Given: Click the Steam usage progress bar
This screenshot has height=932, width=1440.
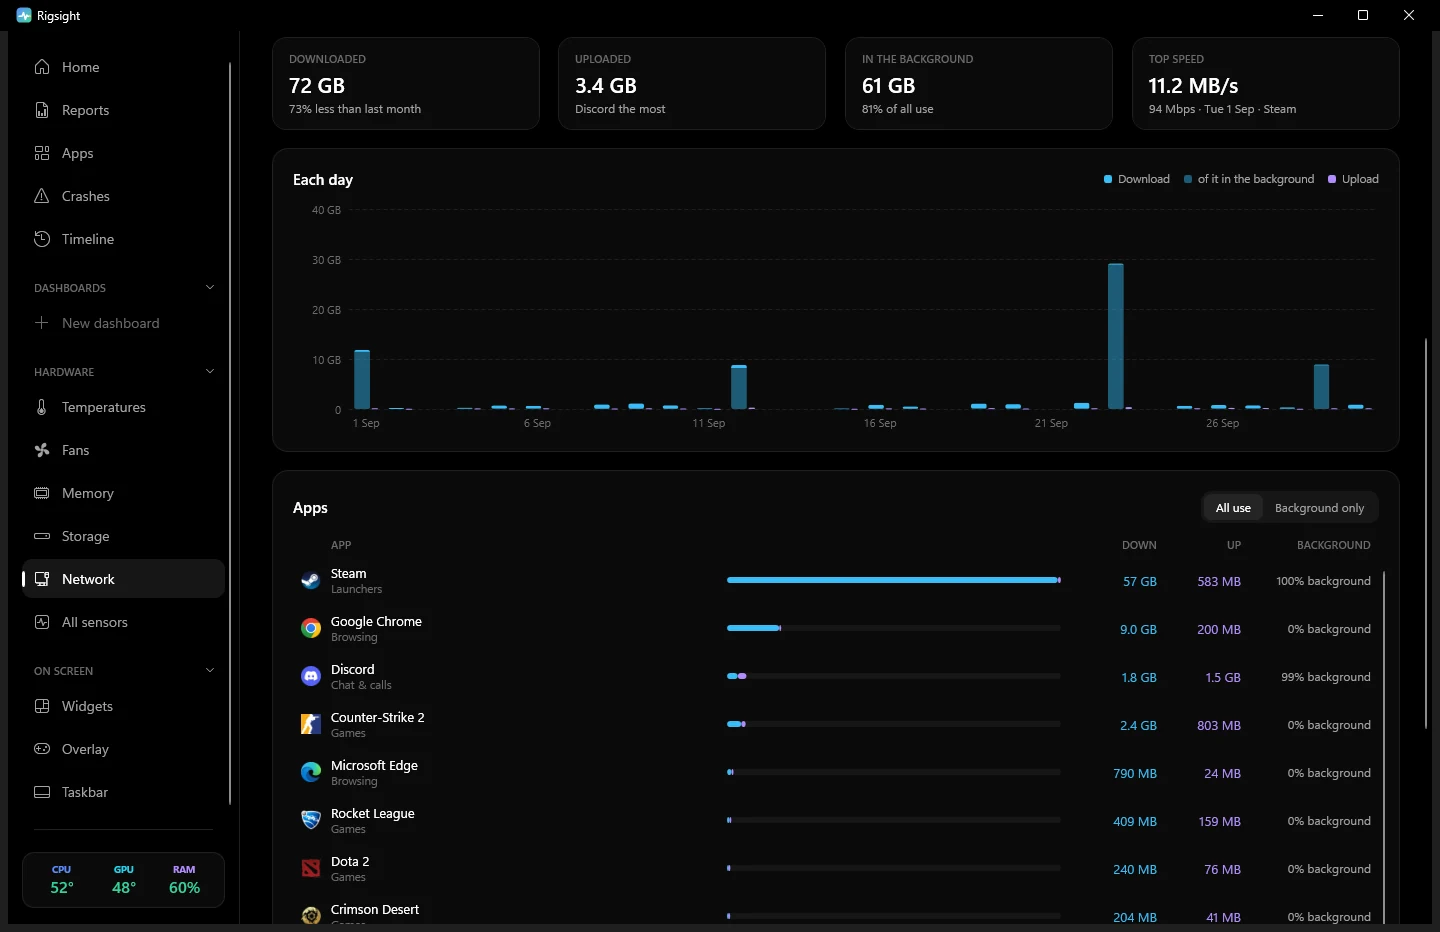Looking at the screenshot, I should pos(894,580).
